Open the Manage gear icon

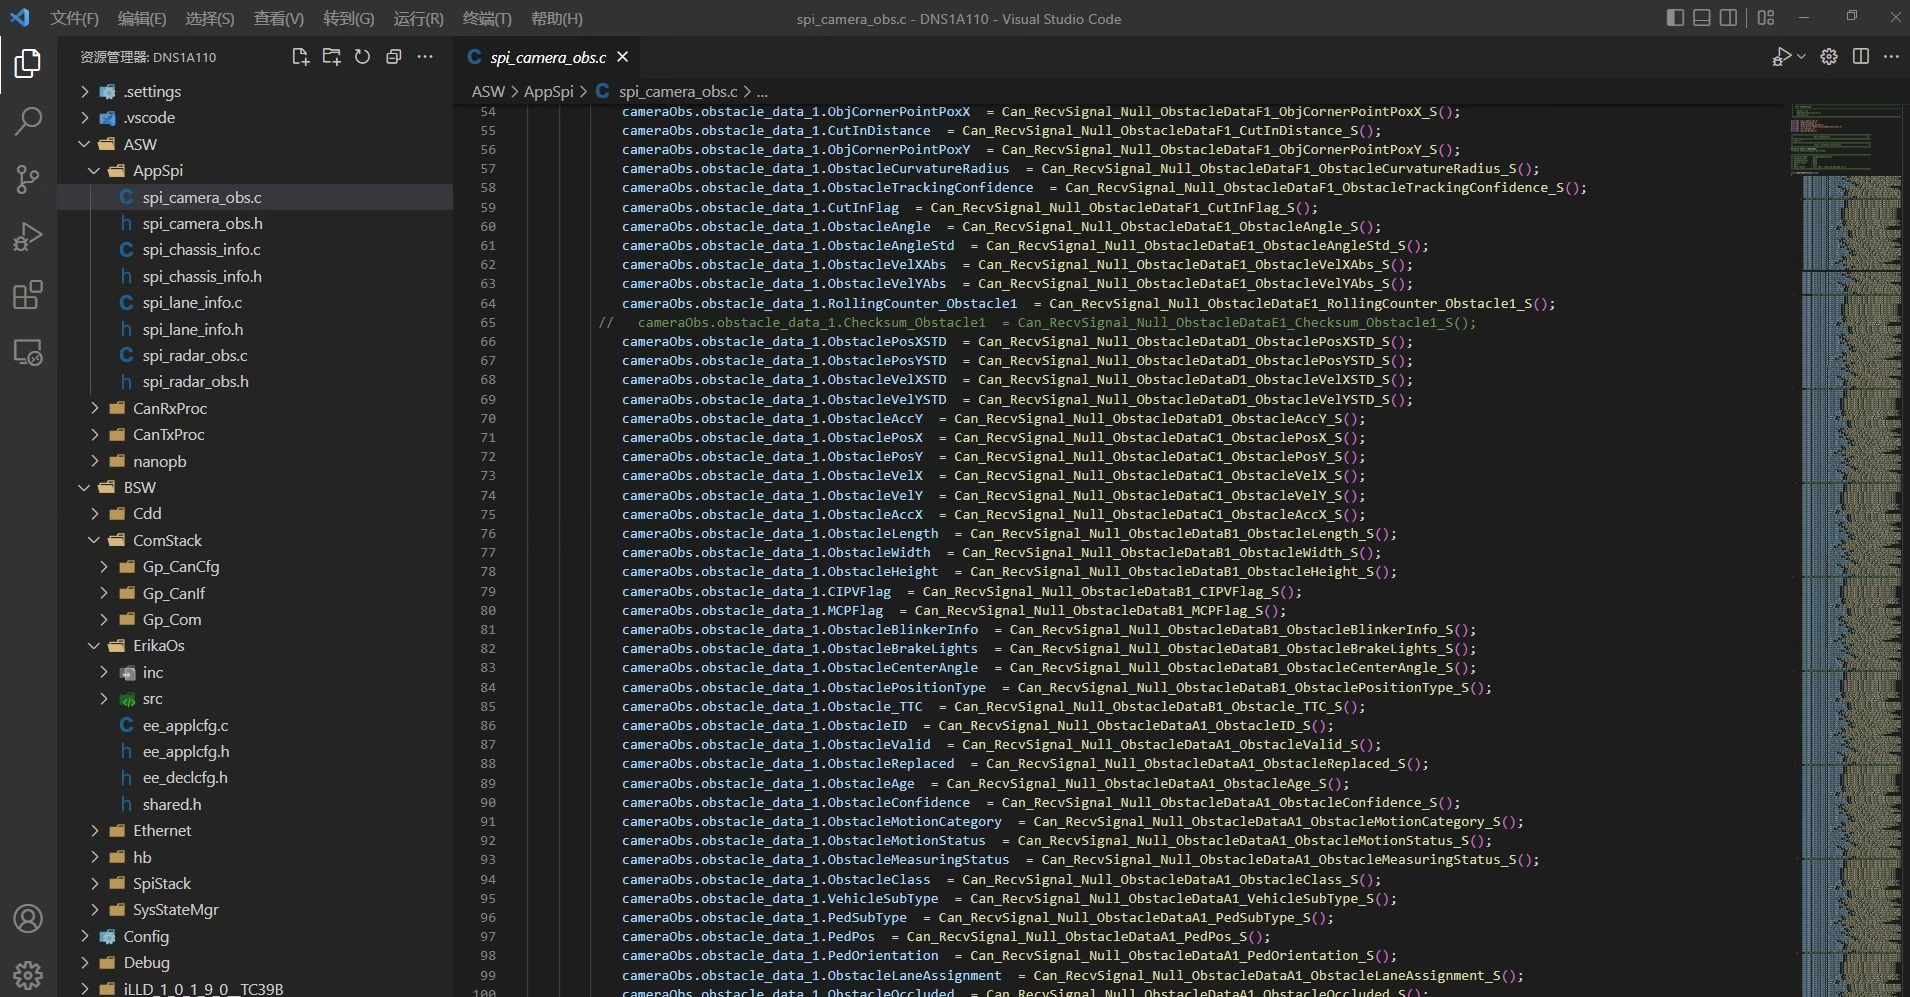coord(28,975)
